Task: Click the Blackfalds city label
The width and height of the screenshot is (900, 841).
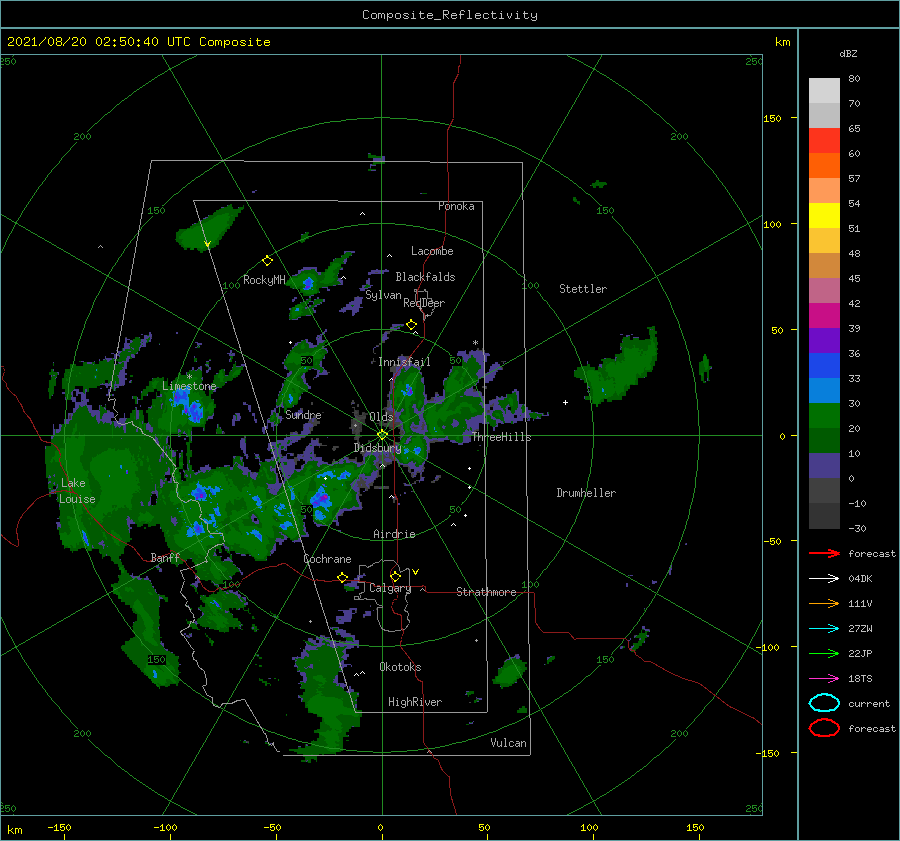Action: coord(425,277)
